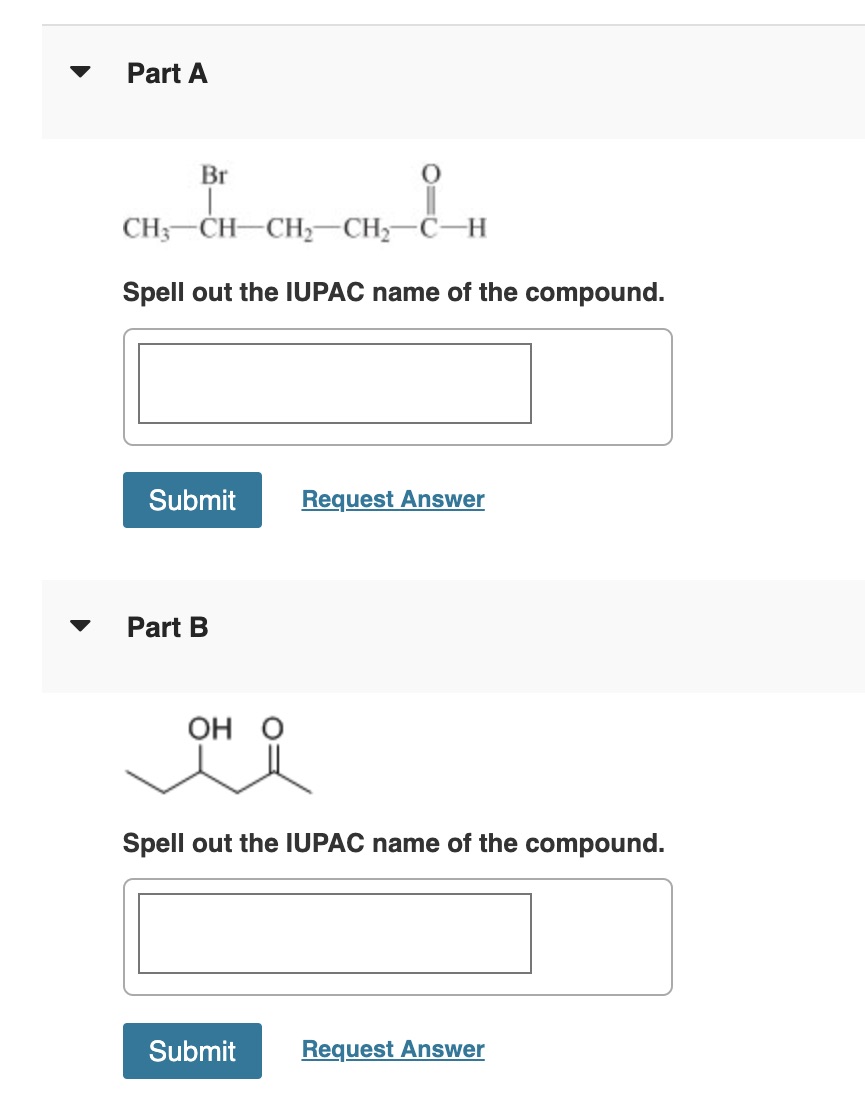Viewport: 865px width, 1112px height.
Task: Click the CH3 group in Part A structure
Action: 143,230
